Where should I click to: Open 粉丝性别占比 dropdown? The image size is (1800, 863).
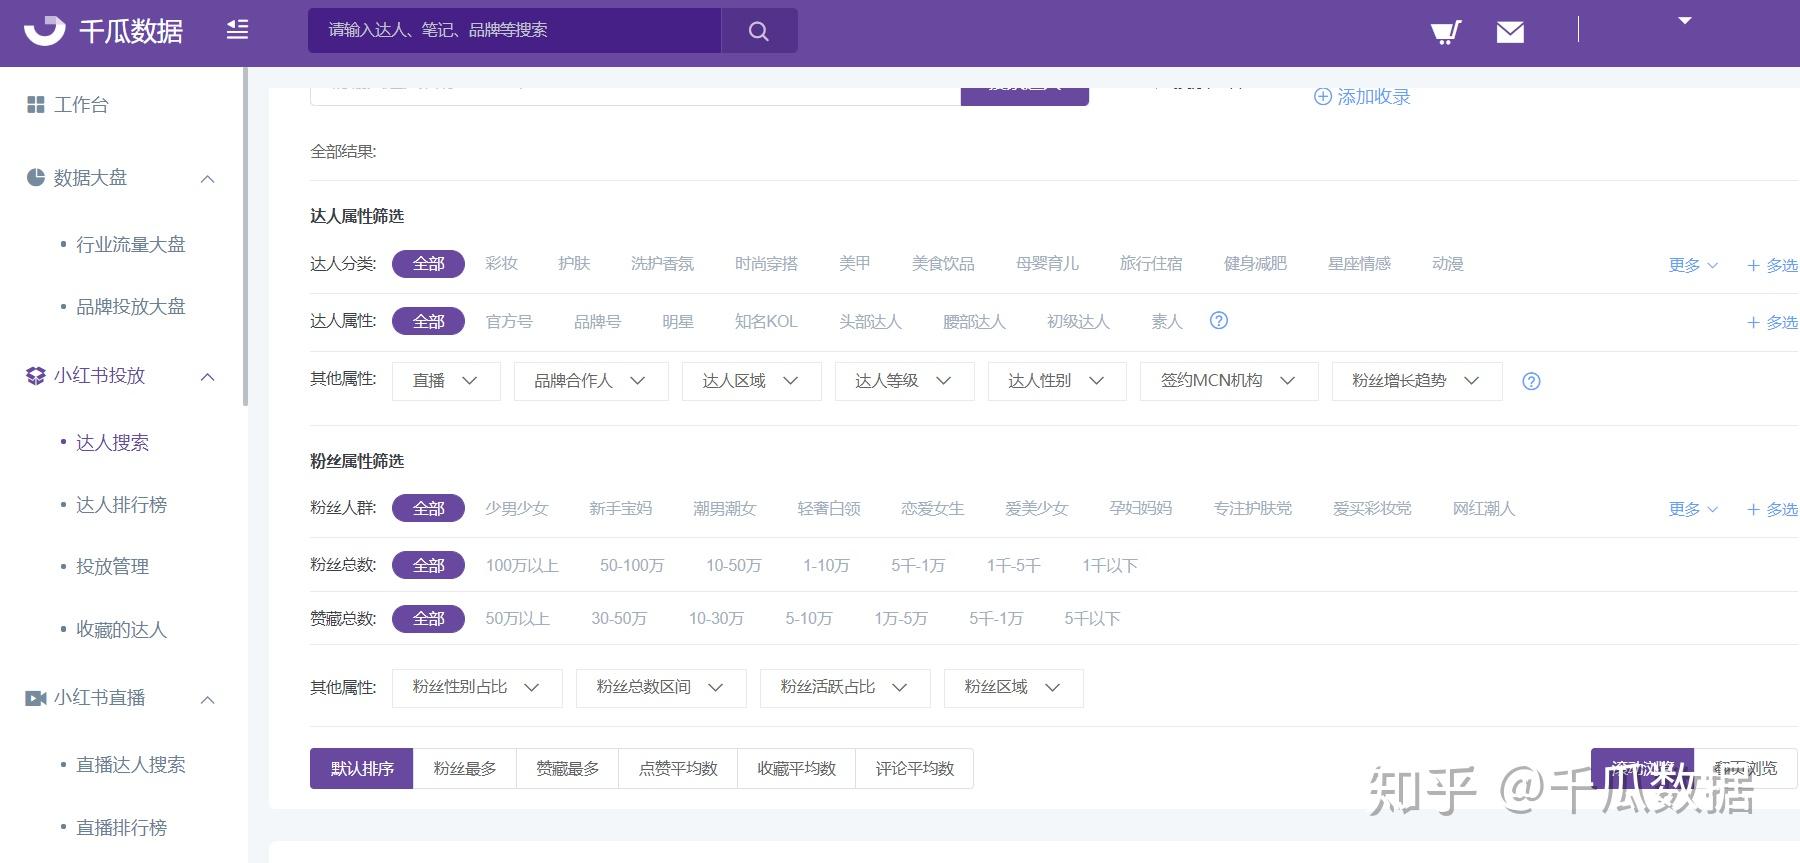coord(477,688)
